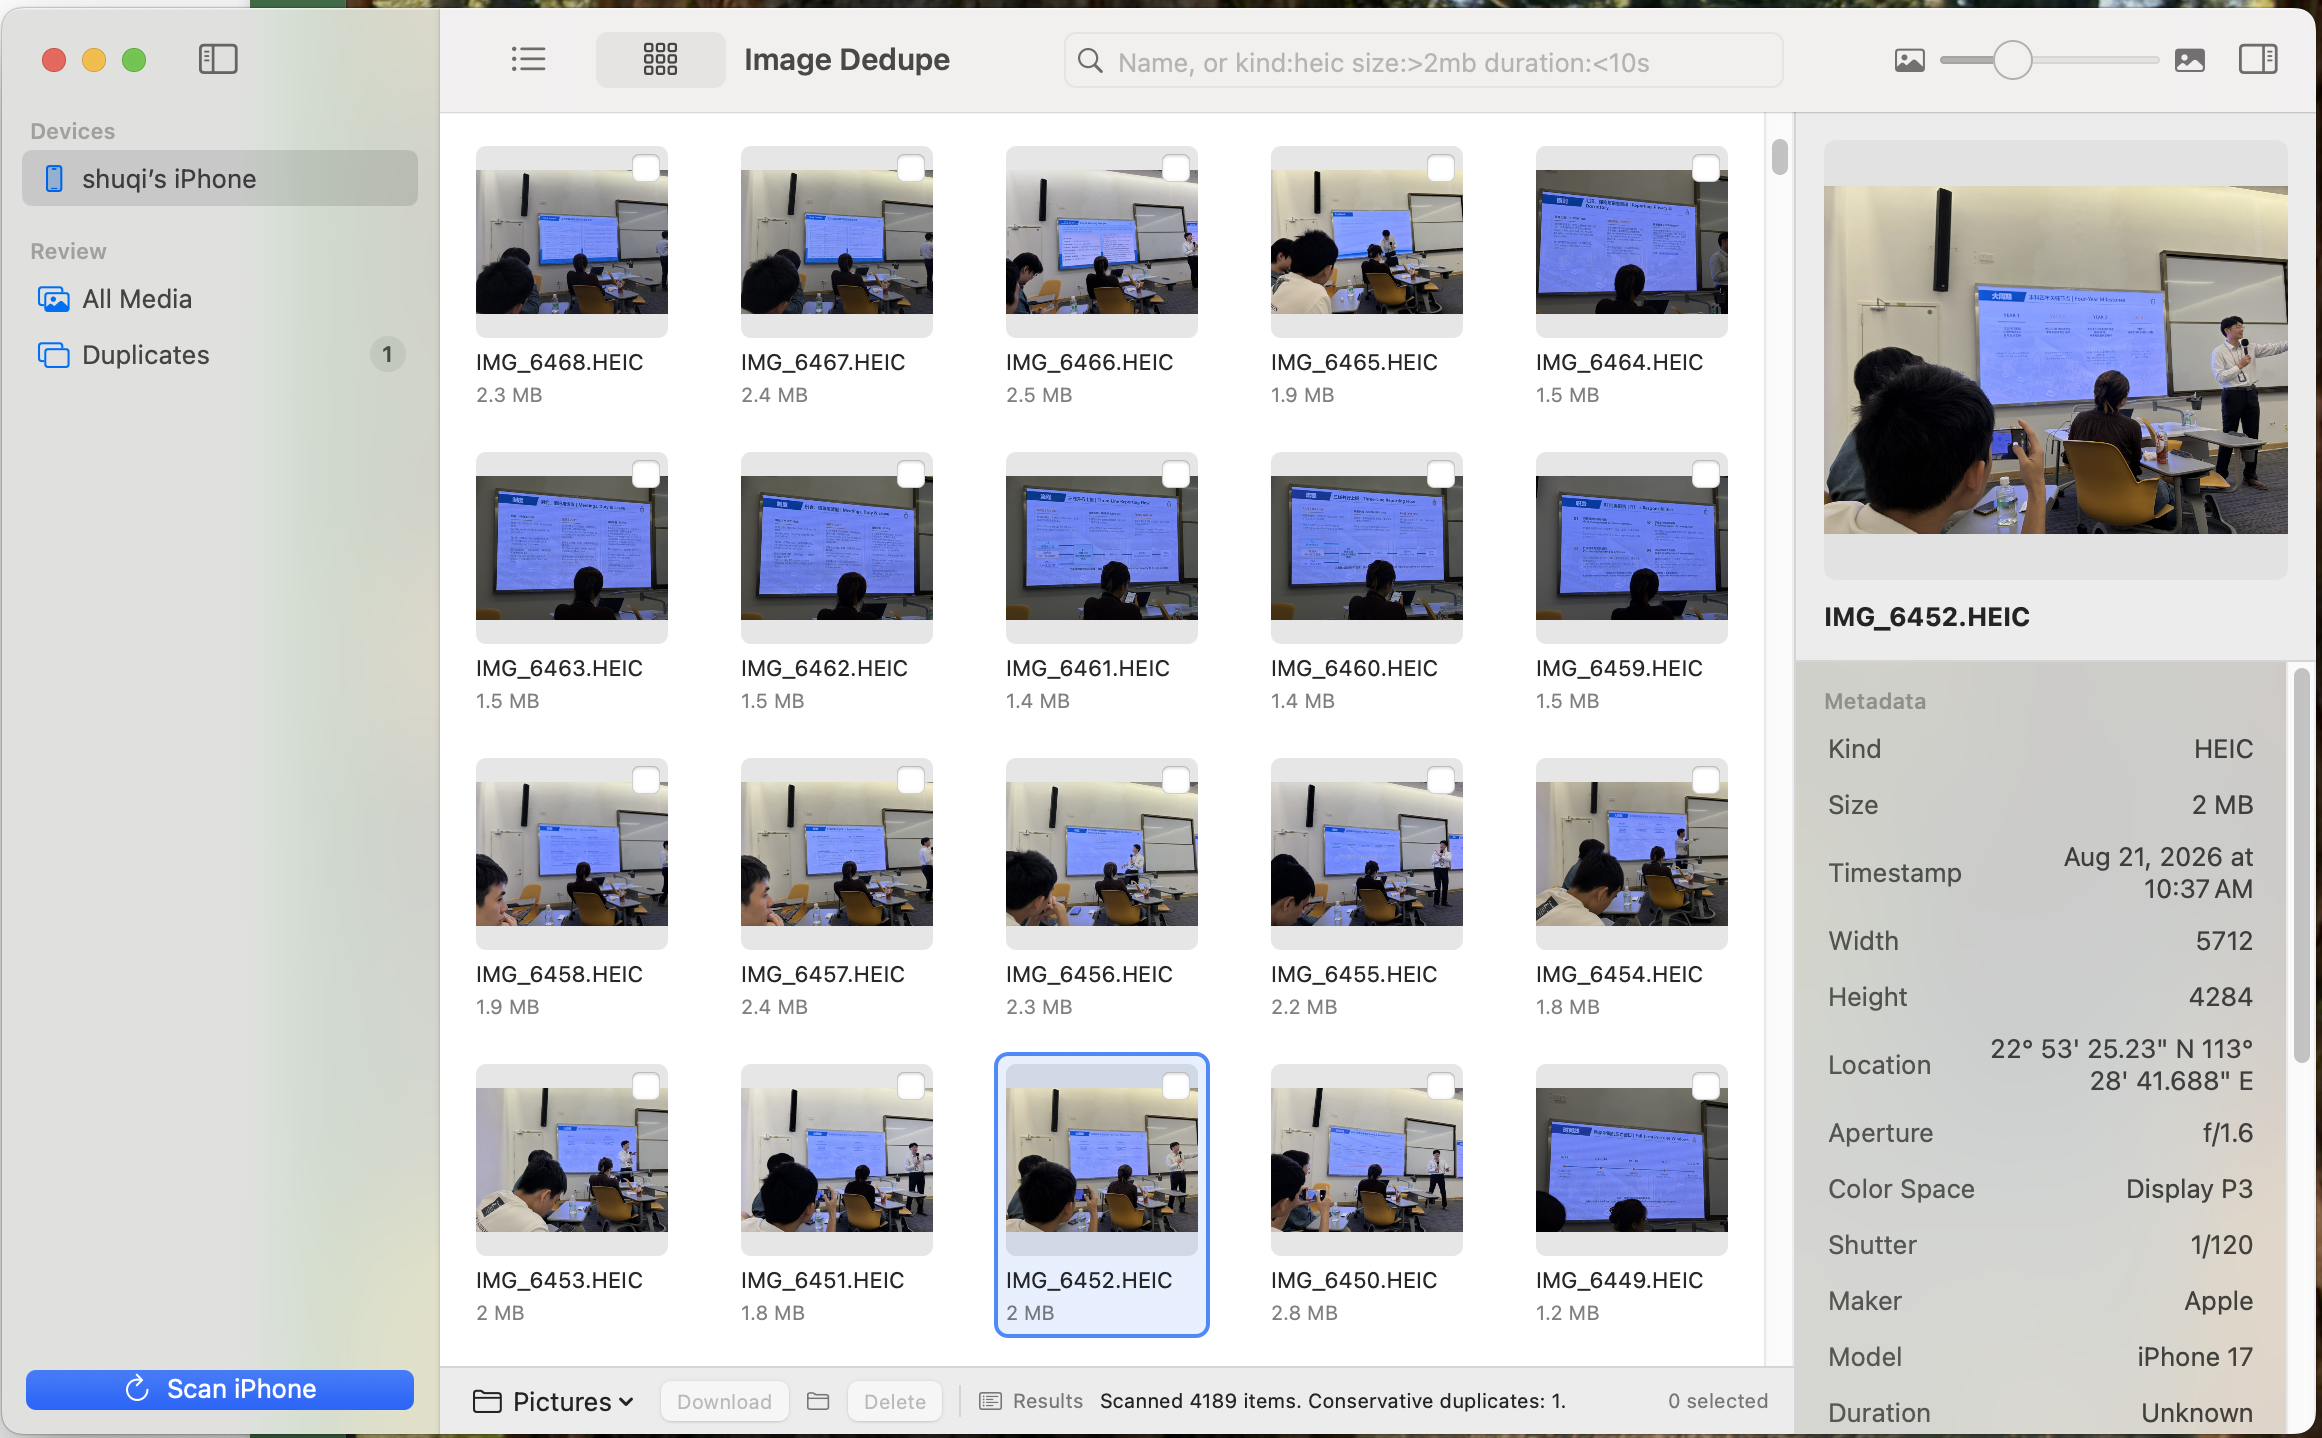2322x1438 pixels.
Task: Toggle the left sidebar icon
Action: pyautogui.click(x=218, y=60)
